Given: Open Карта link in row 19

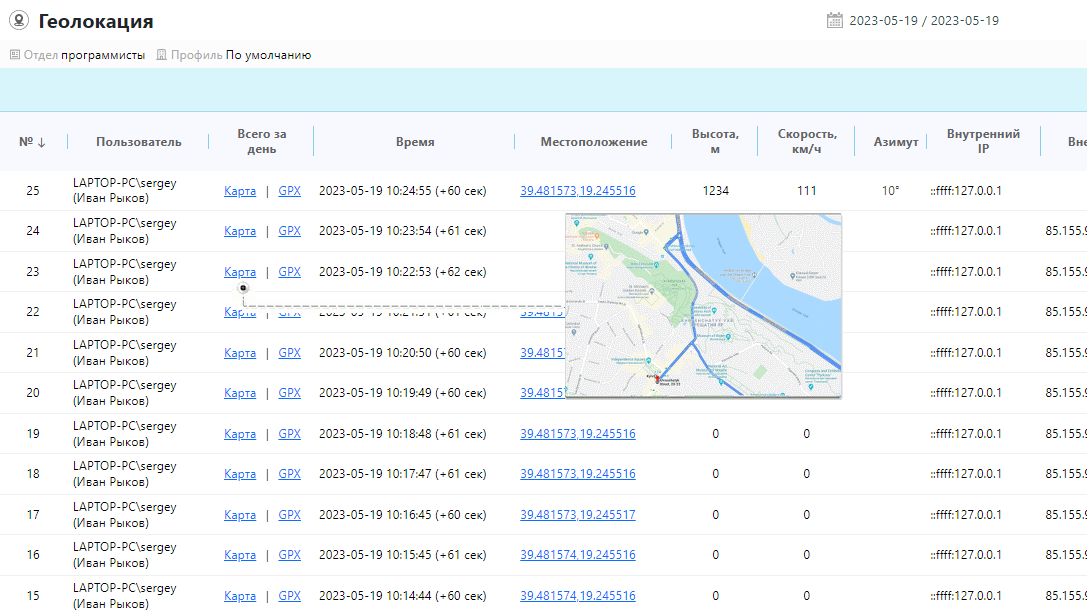Looking at the screenshot, I should click(x=240, y=434).
